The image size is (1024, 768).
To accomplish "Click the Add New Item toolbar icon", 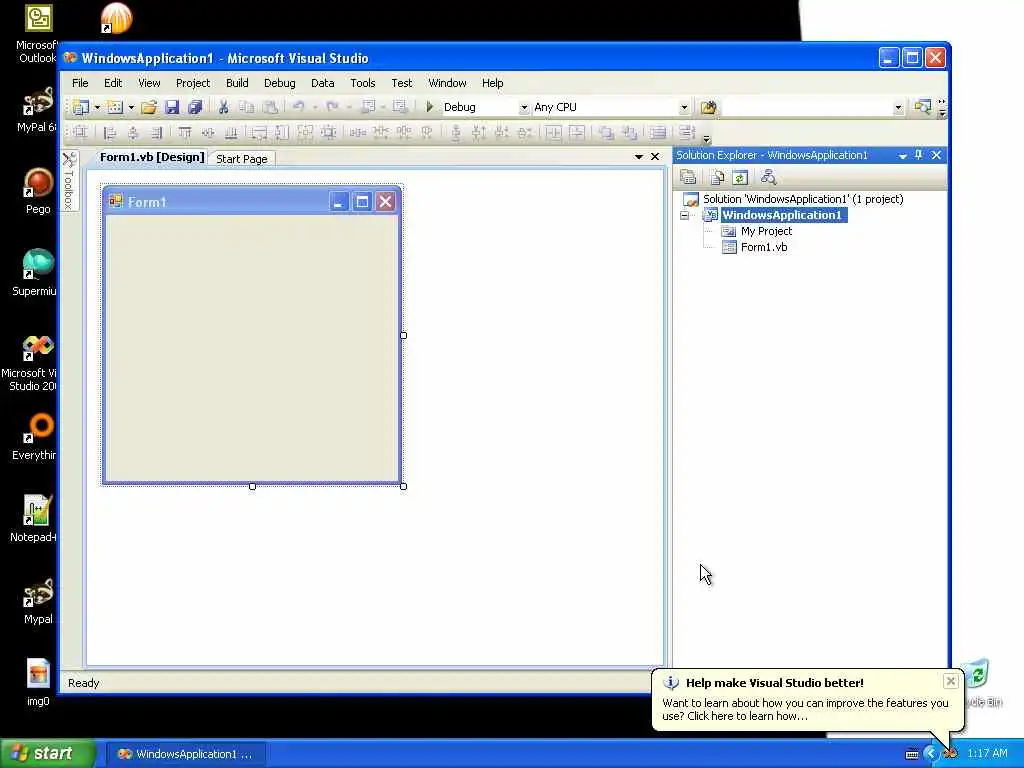I will tap(115, 107).
